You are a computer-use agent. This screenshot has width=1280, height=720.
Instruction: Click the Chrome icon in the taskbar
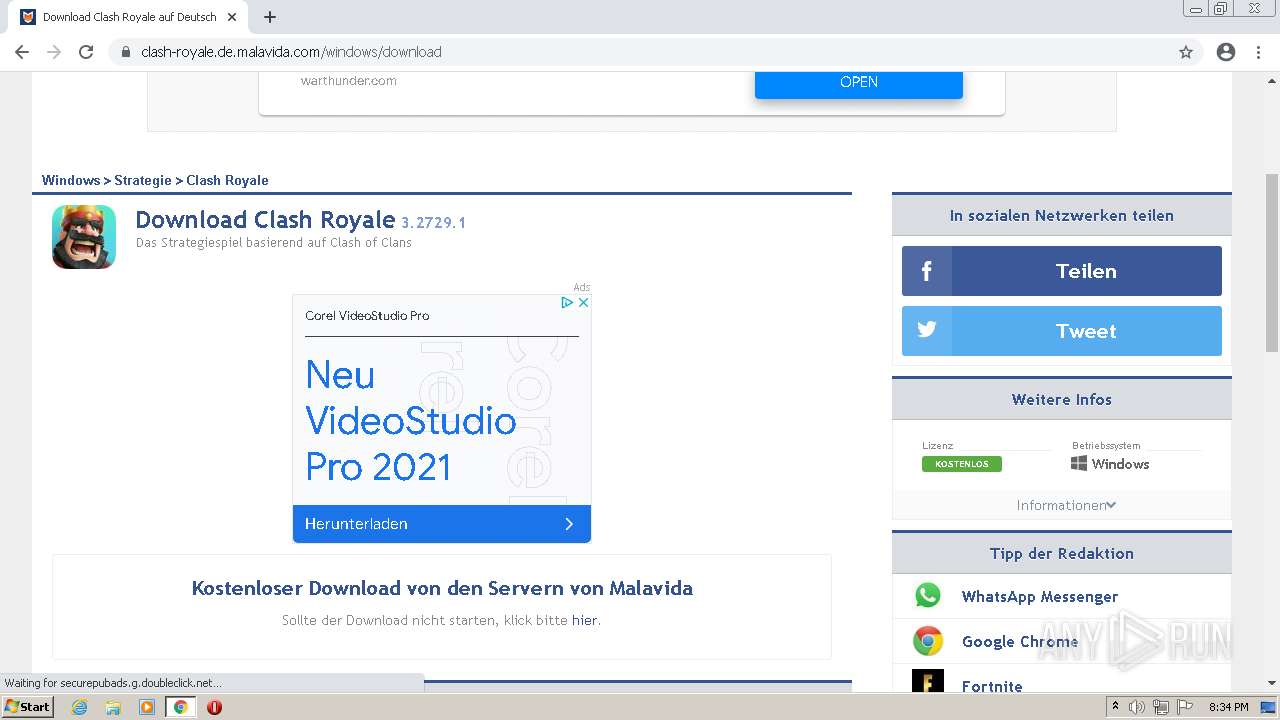[181, 707]
